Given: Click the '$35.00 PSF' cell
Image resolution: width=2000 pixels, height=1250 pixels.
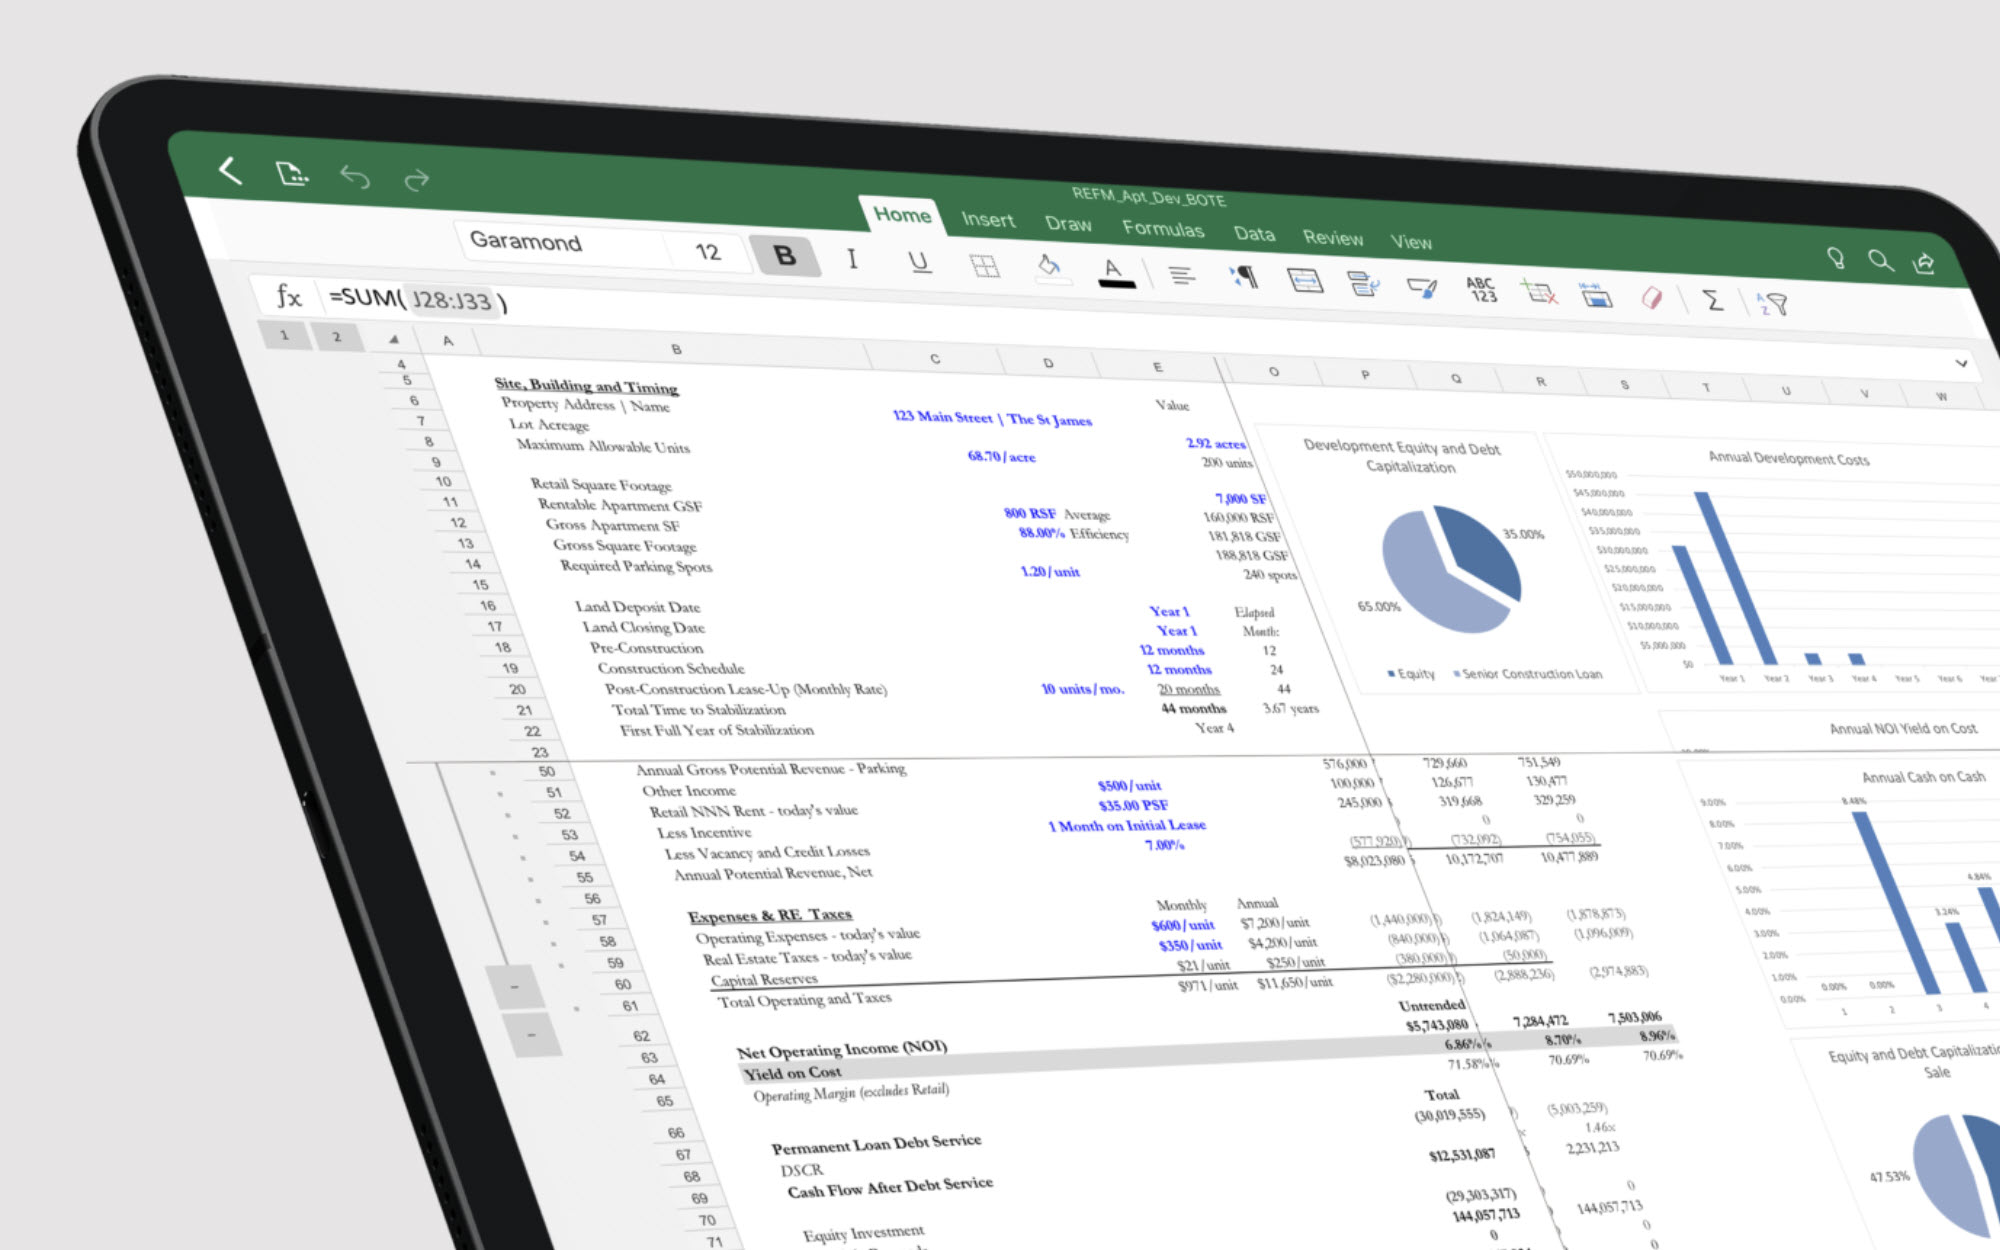Looking at the screenshot, I should [1132, 806].
